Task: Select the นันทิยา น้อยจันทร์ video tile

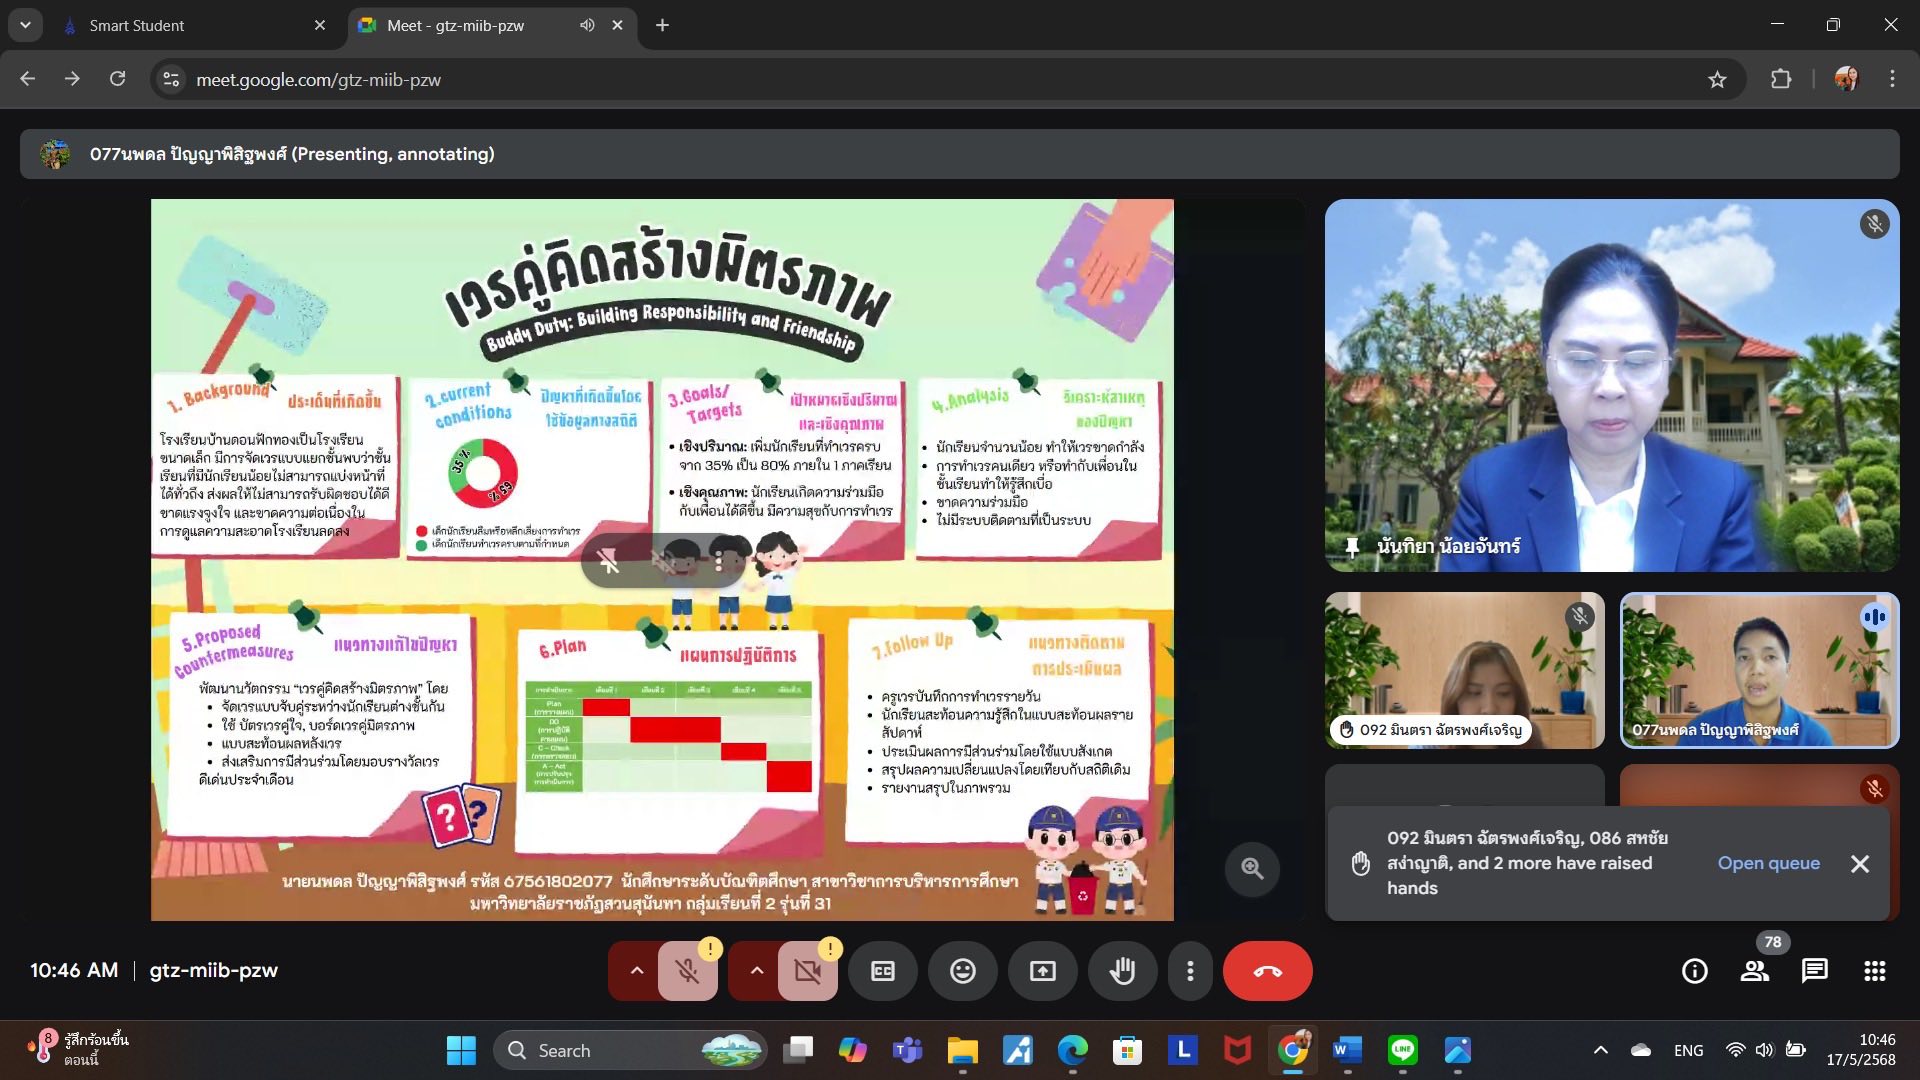Action: pyautogui.click(x=1612, y=386)
